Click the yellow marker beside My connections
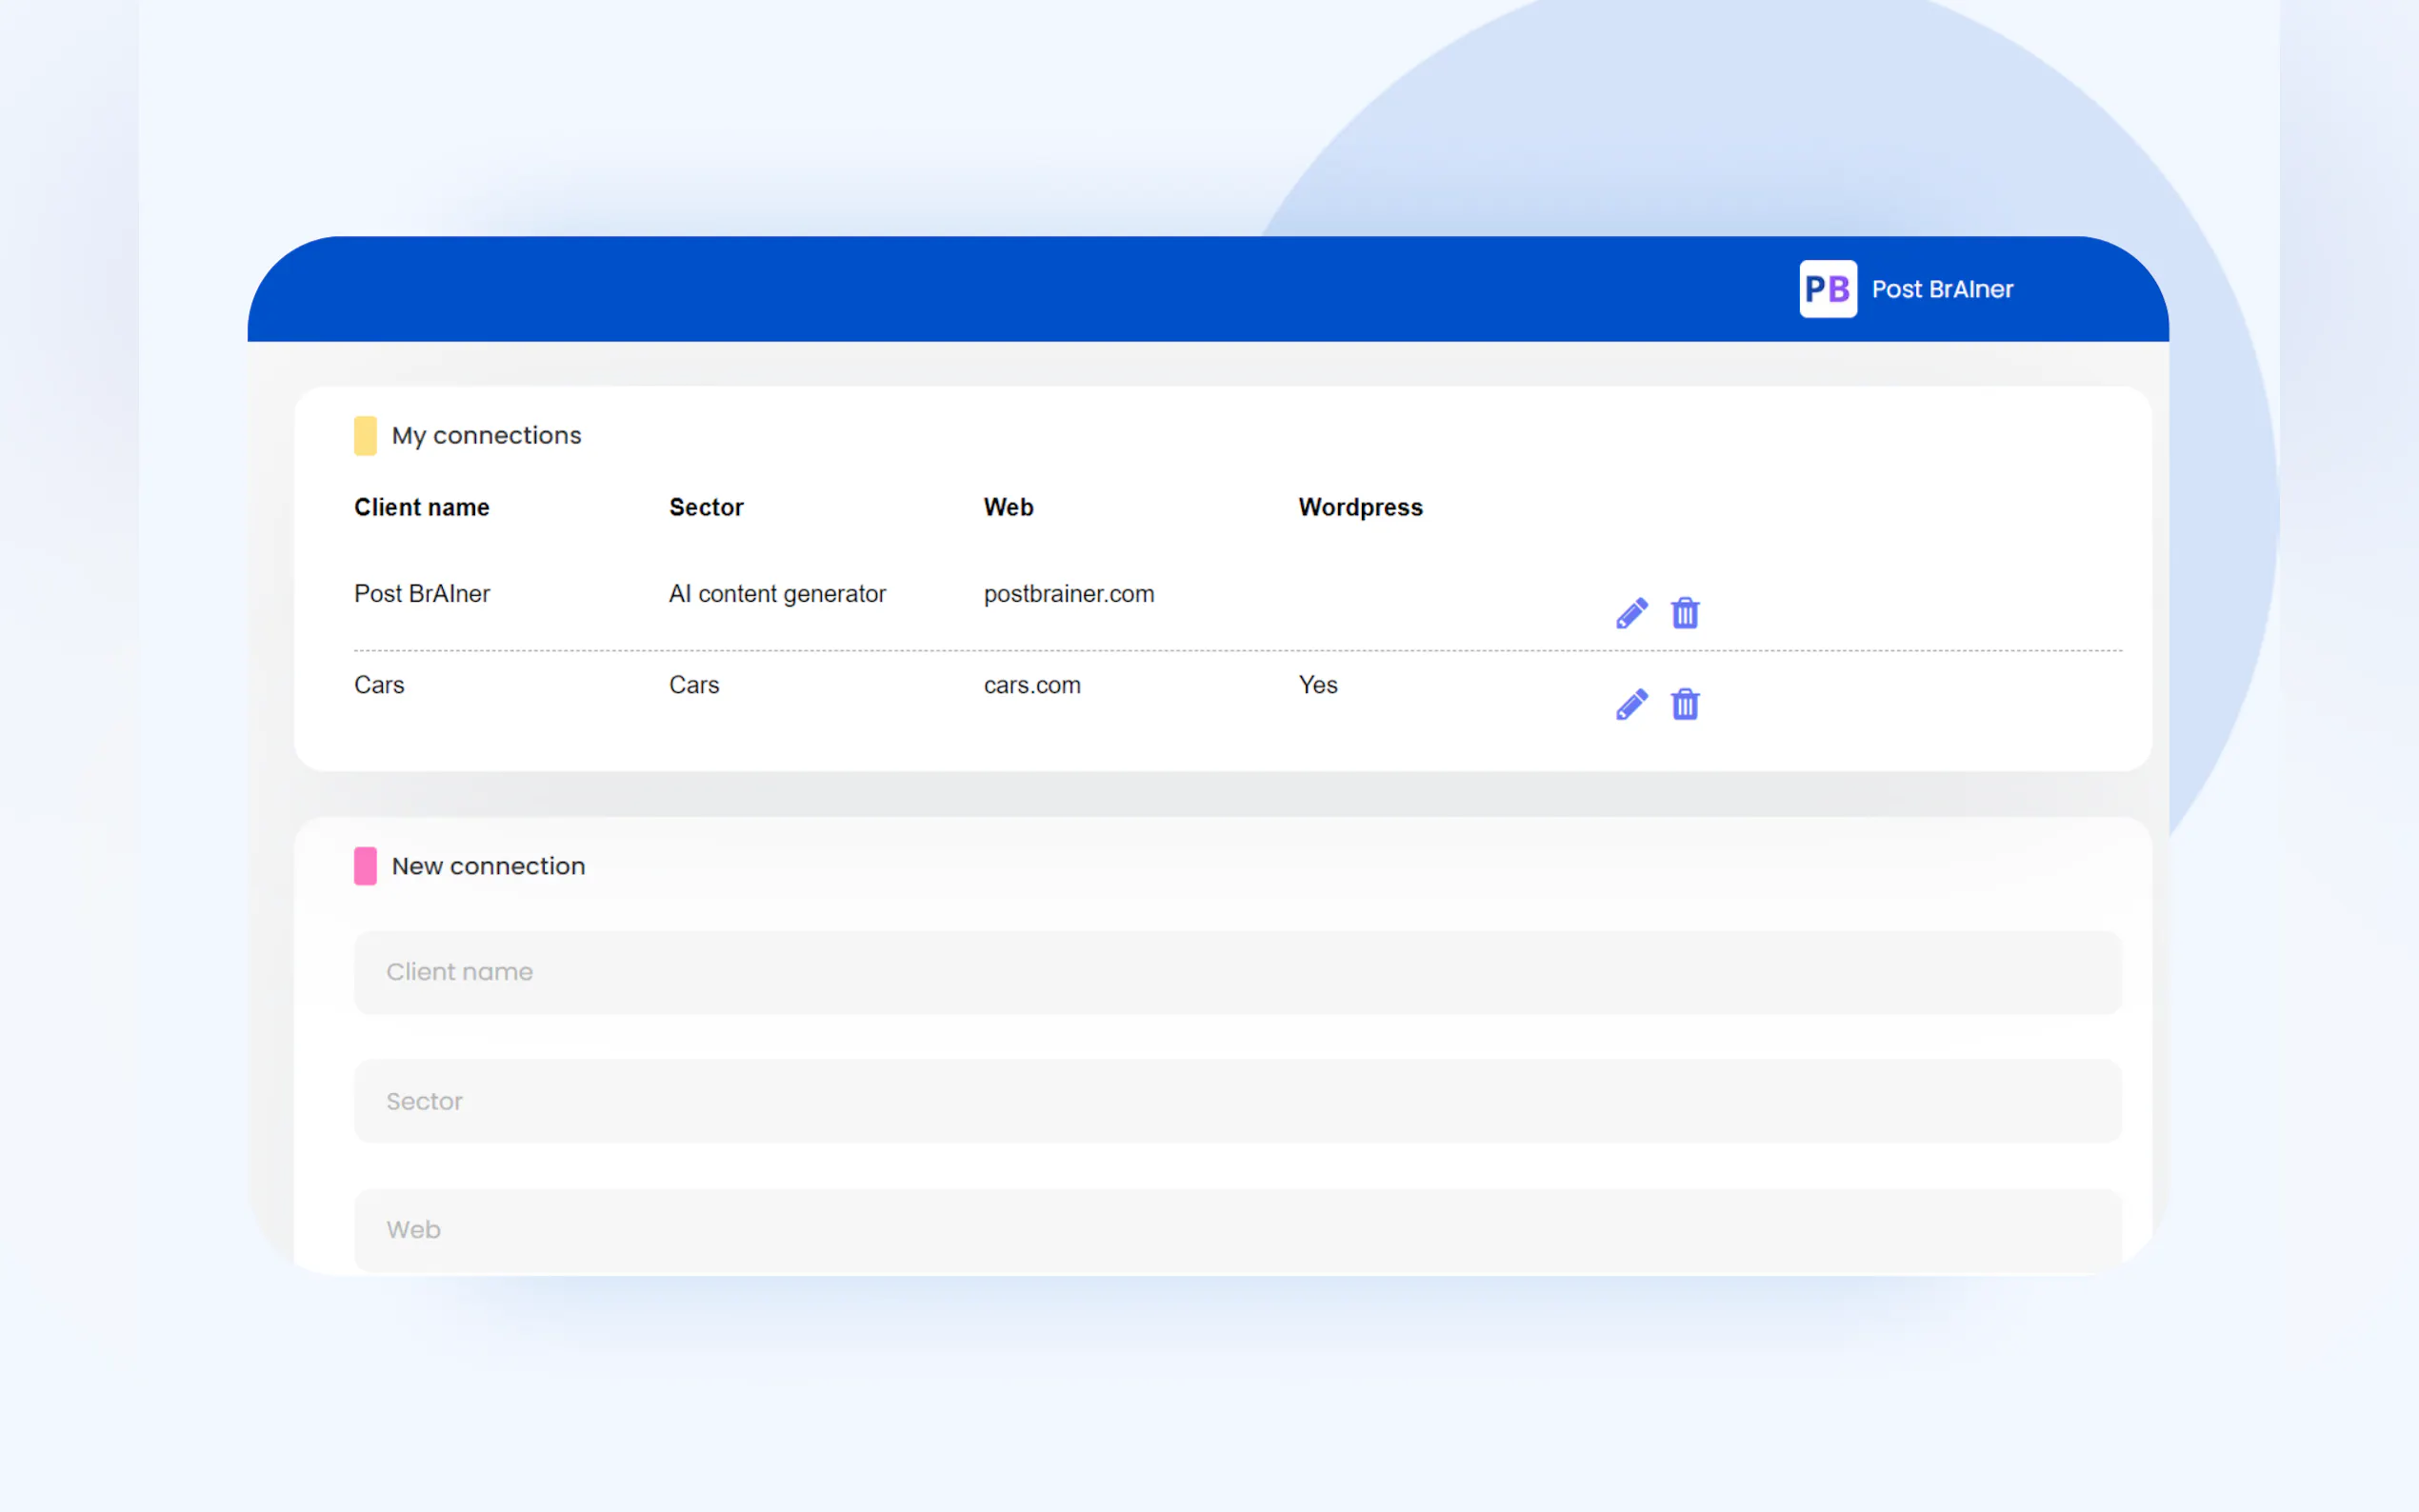Viewport: 2419px width, 1512px height. [365, 436]
